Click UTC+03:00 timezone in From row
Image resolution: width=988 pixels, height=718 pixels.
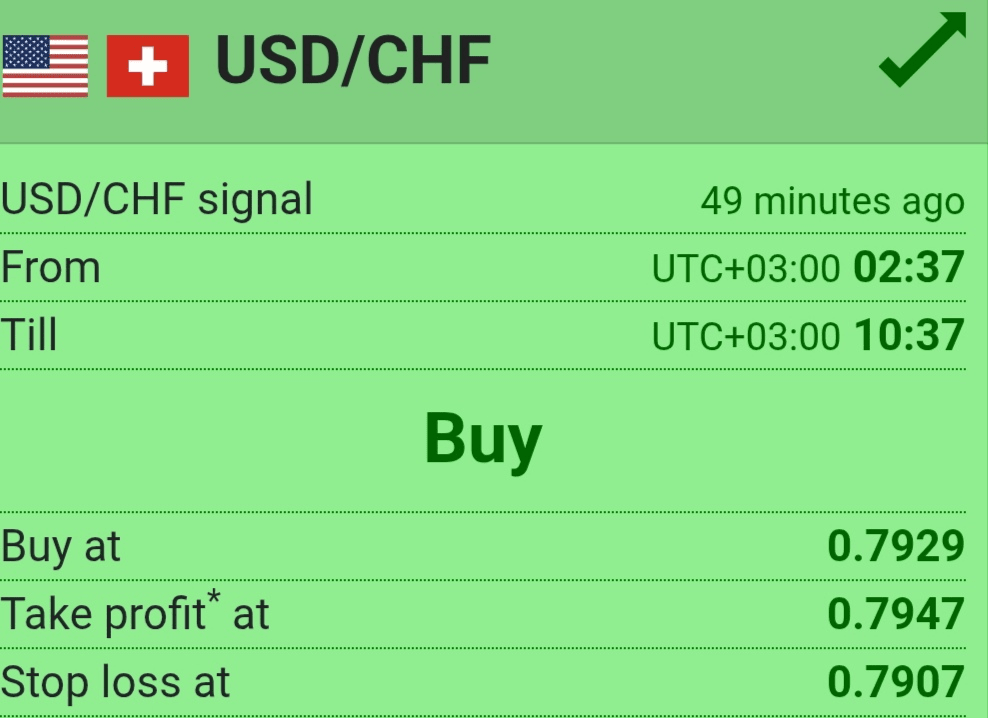(746, 270)
